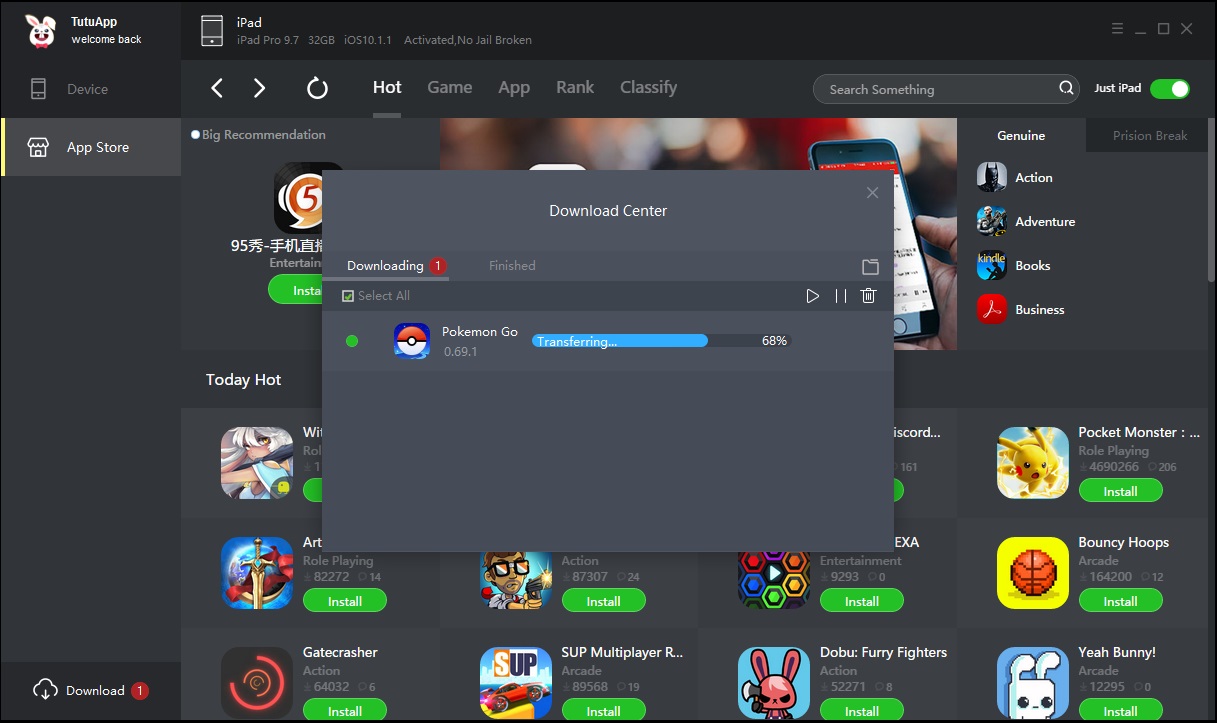Open the Pocket Monster Pikachu icon

click(x=1033, y=462)
